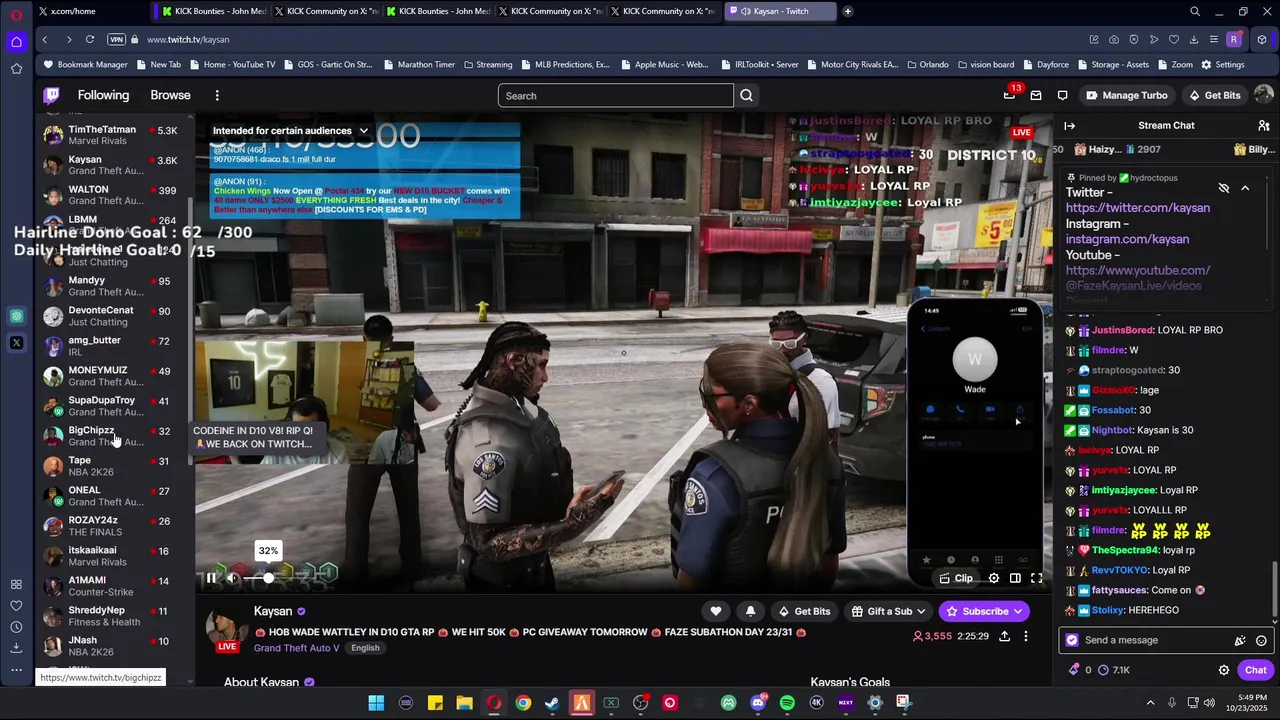1280x720 pixels.
Task: Open Spotify from the taskbar
Action: 787,703
